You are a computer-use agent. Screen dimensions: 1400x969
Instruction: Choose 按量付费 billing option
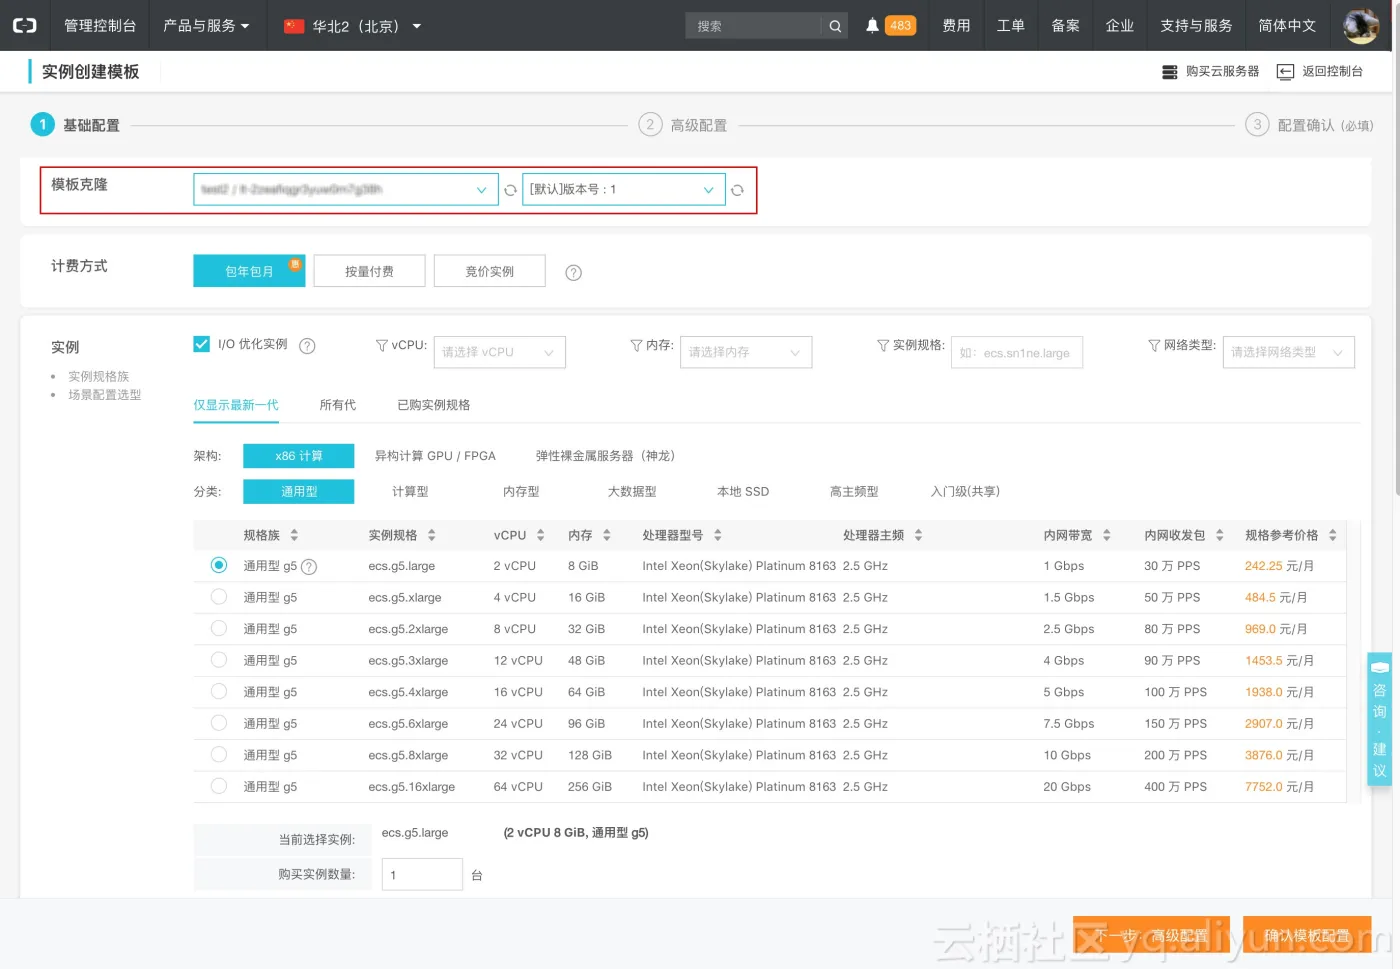(369, 271)
